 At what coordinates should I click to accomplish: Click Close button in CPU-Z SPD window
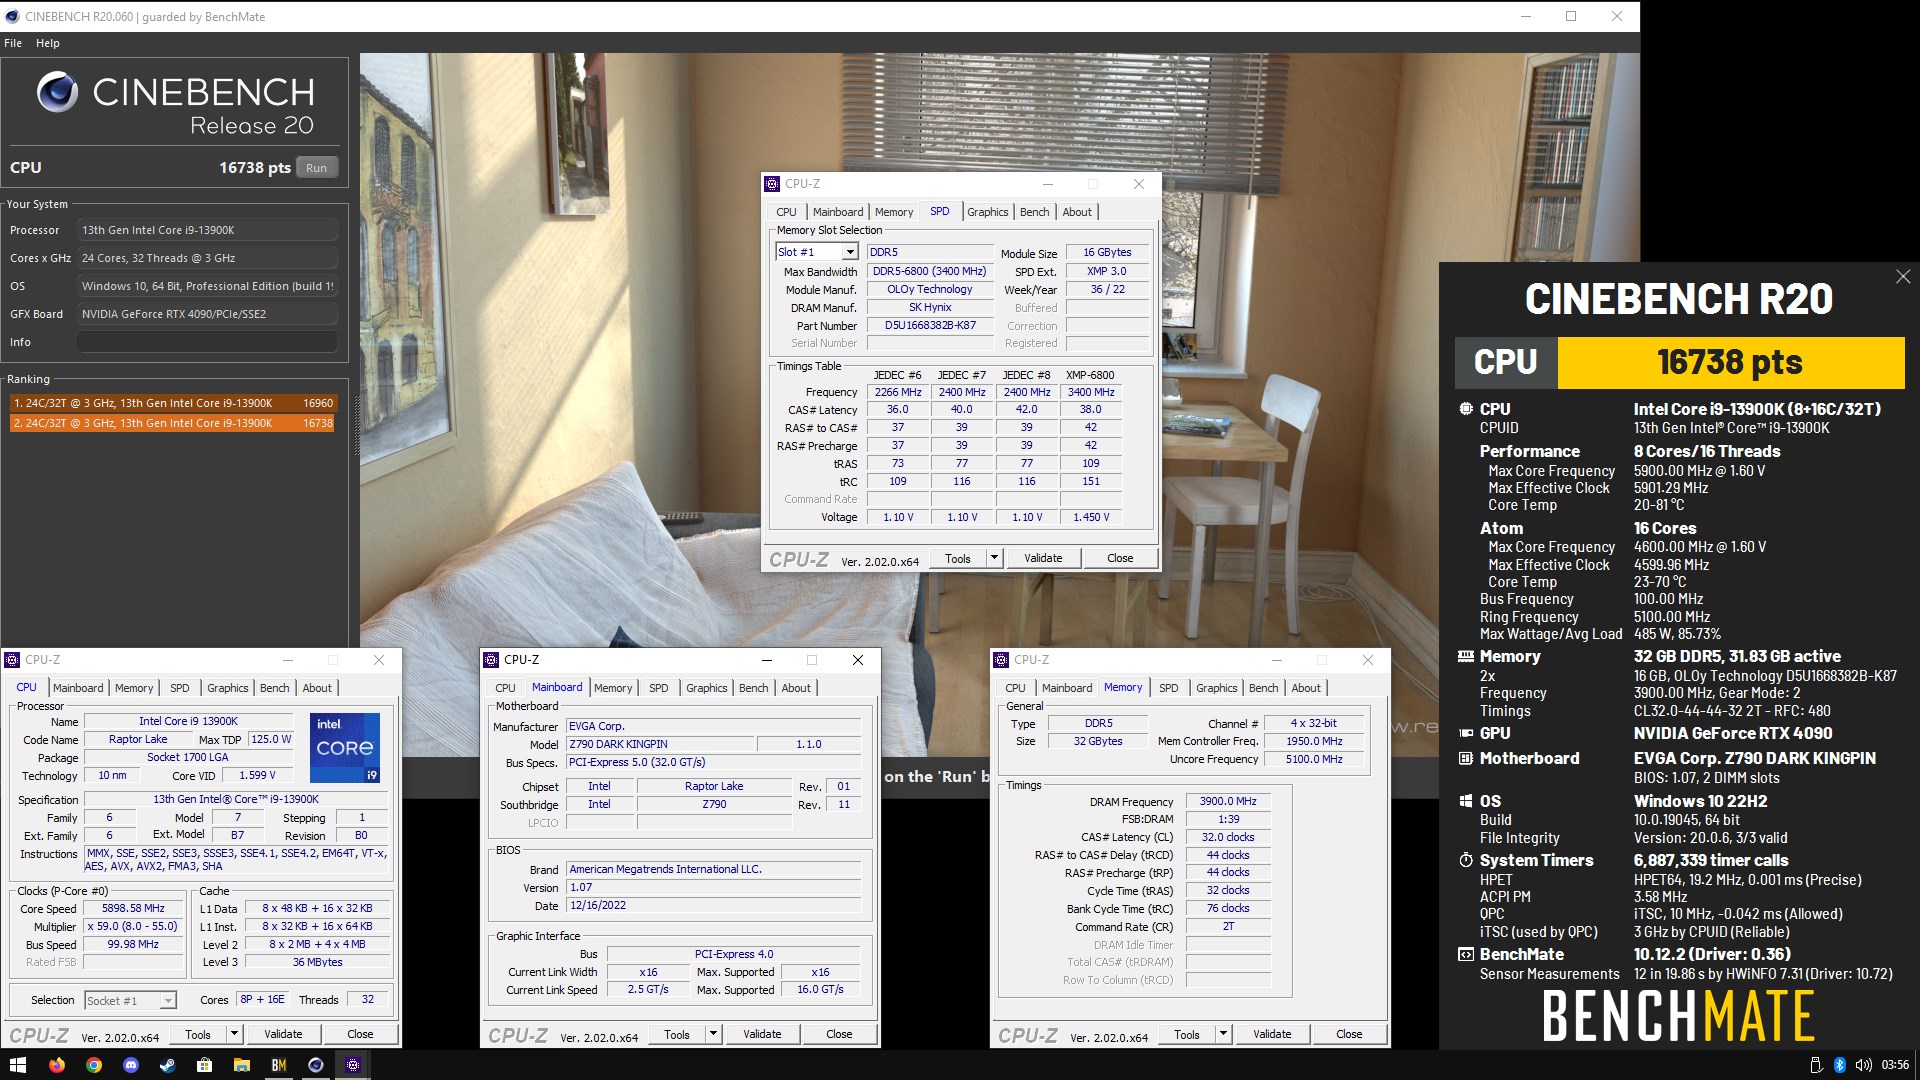[1120, 558]
